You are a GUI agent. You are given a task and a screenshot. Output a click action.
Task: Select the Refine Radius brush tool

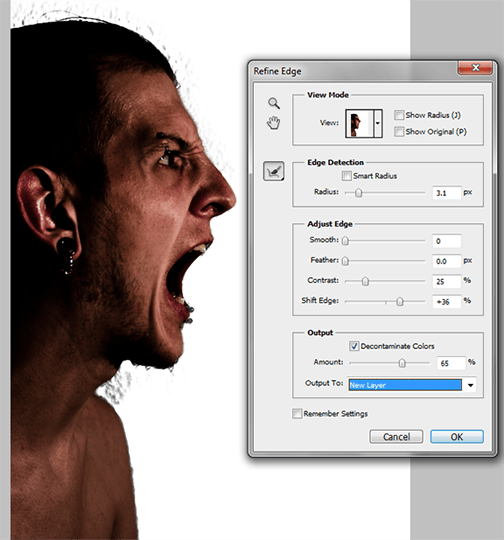(274, 171)
